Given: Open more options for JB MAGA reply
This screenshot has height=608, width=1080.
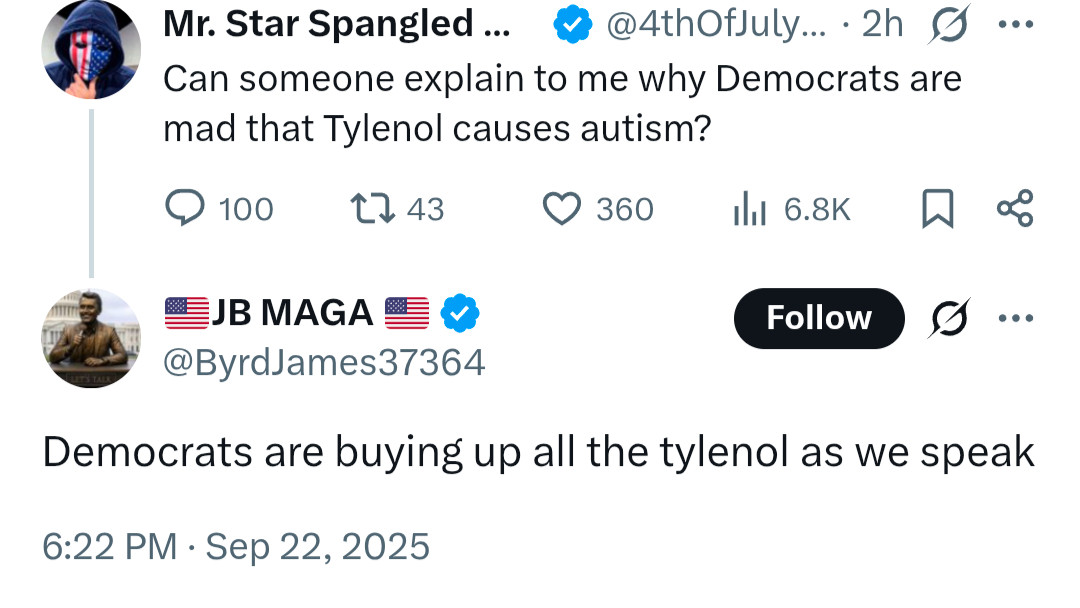Looking at the screenshot, I should click(1015, 319).
